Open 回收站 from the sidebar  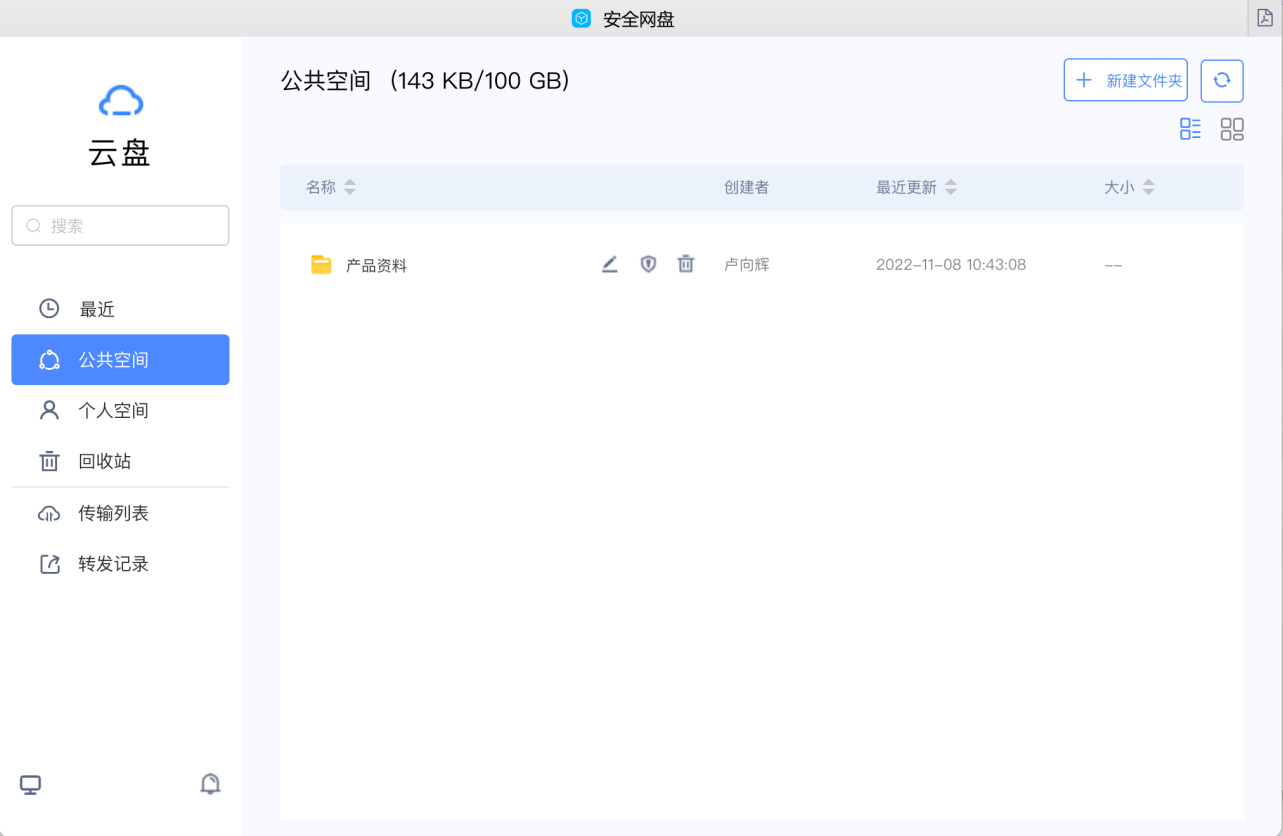coord(105,461)
